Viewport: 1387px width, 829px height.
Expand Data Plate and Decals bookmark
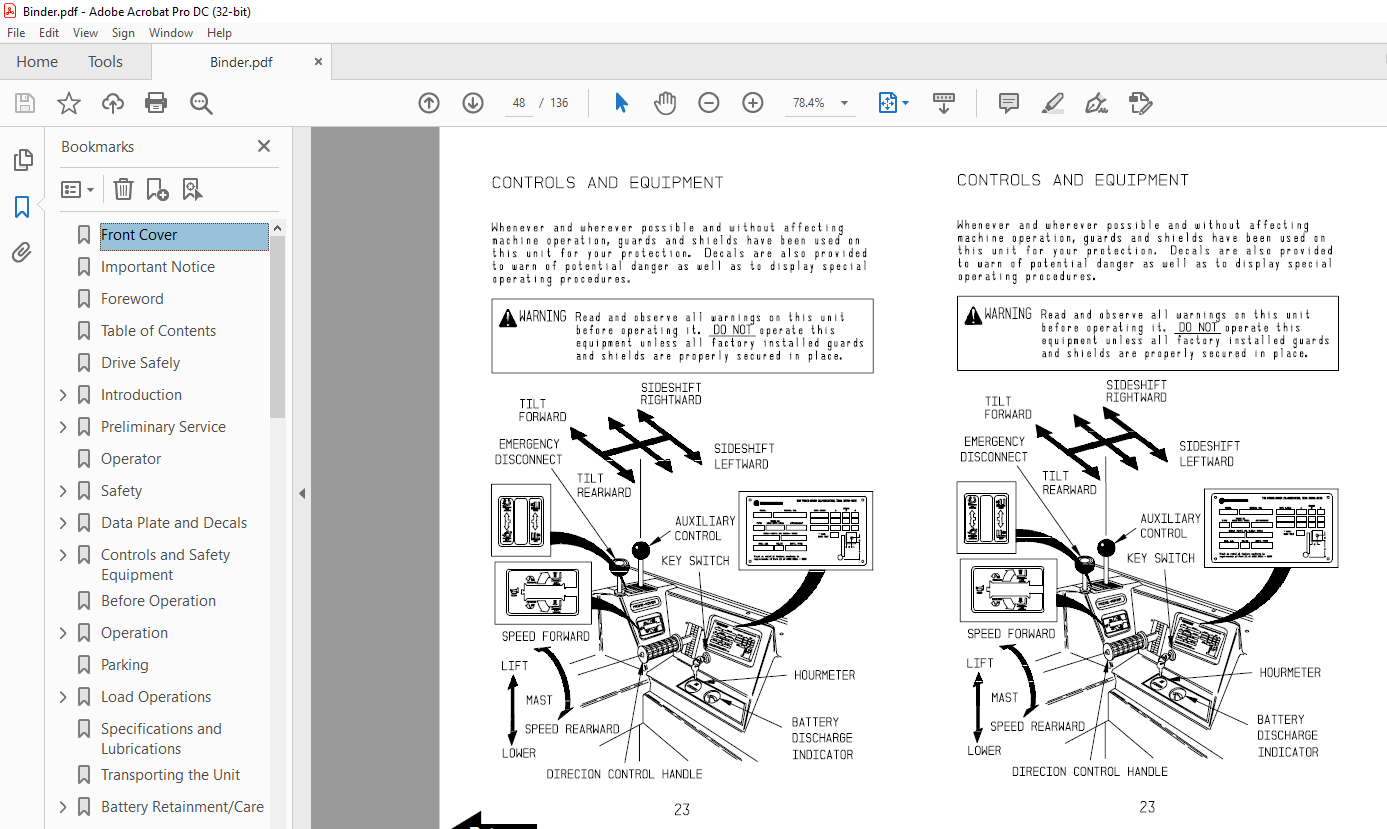(64, 523)
